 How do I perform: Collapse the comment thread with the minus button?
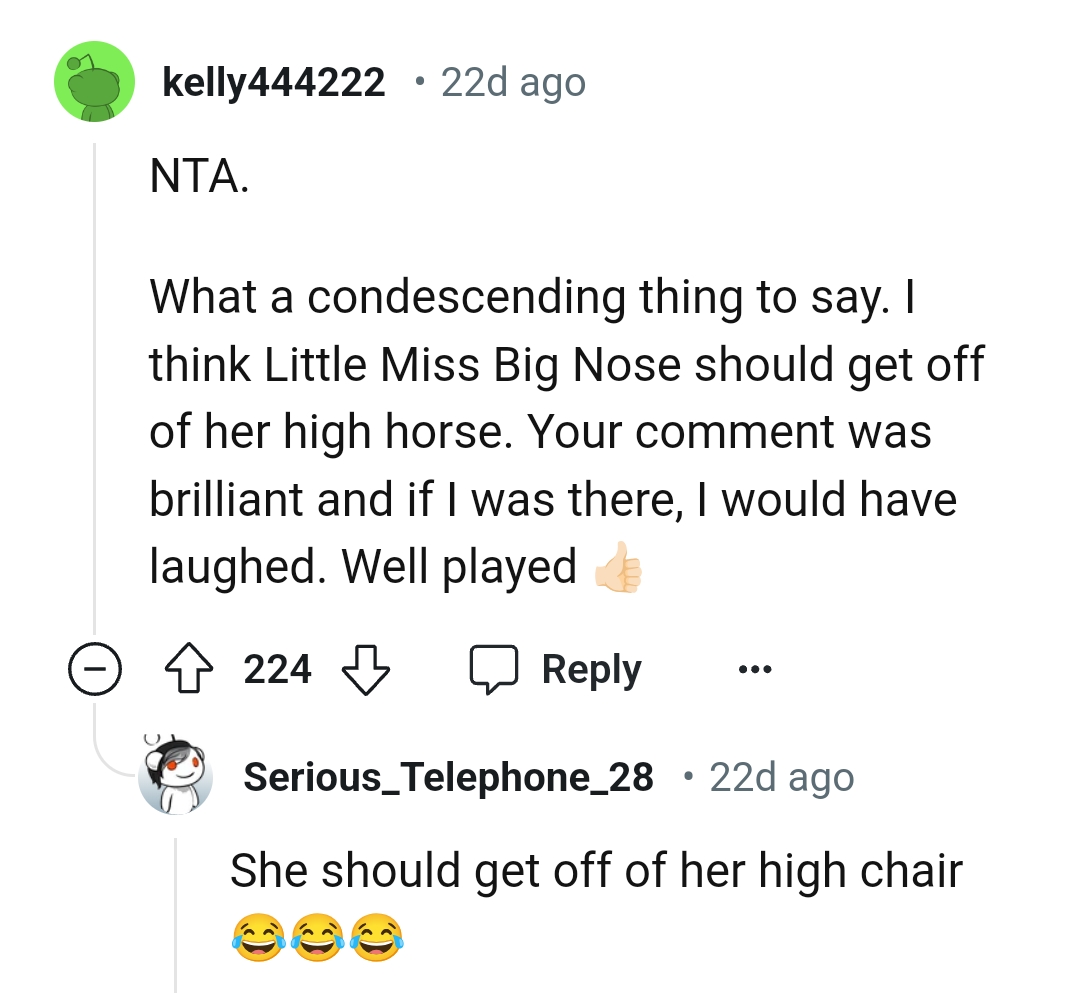(95, 668)
